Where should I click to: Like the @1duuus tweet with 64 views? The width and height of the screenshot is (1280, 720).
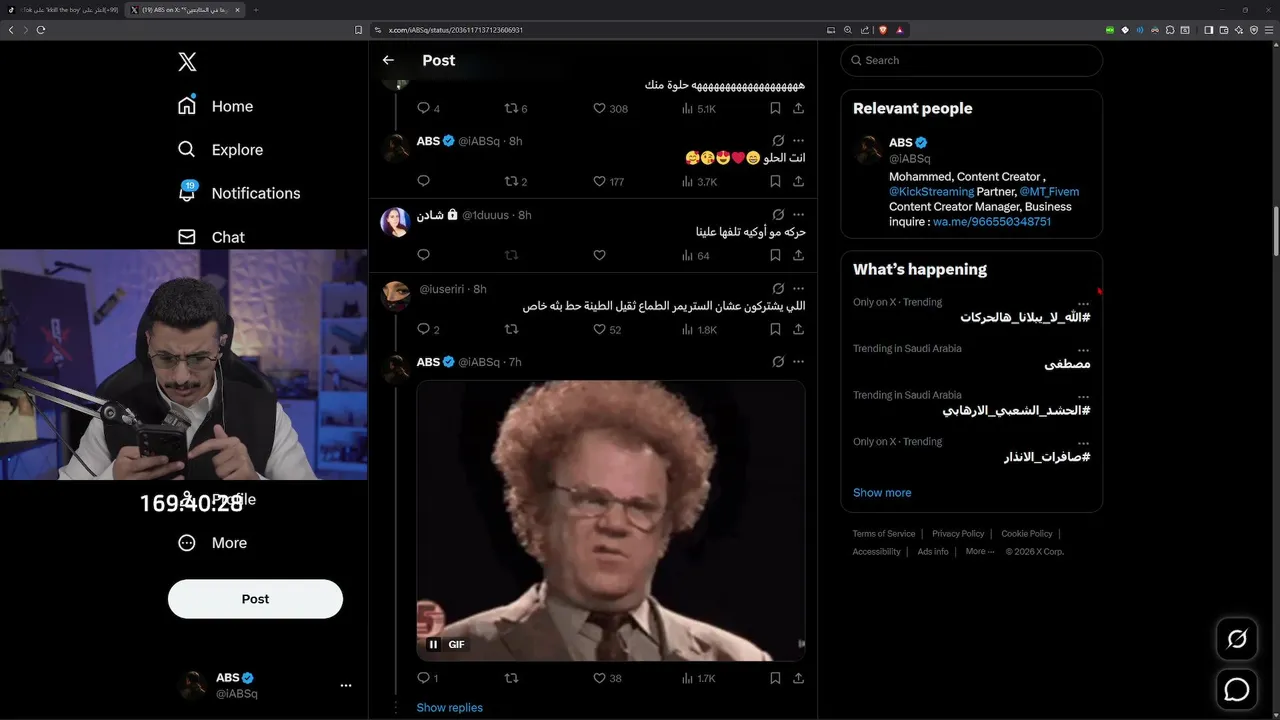coord(599,255)
